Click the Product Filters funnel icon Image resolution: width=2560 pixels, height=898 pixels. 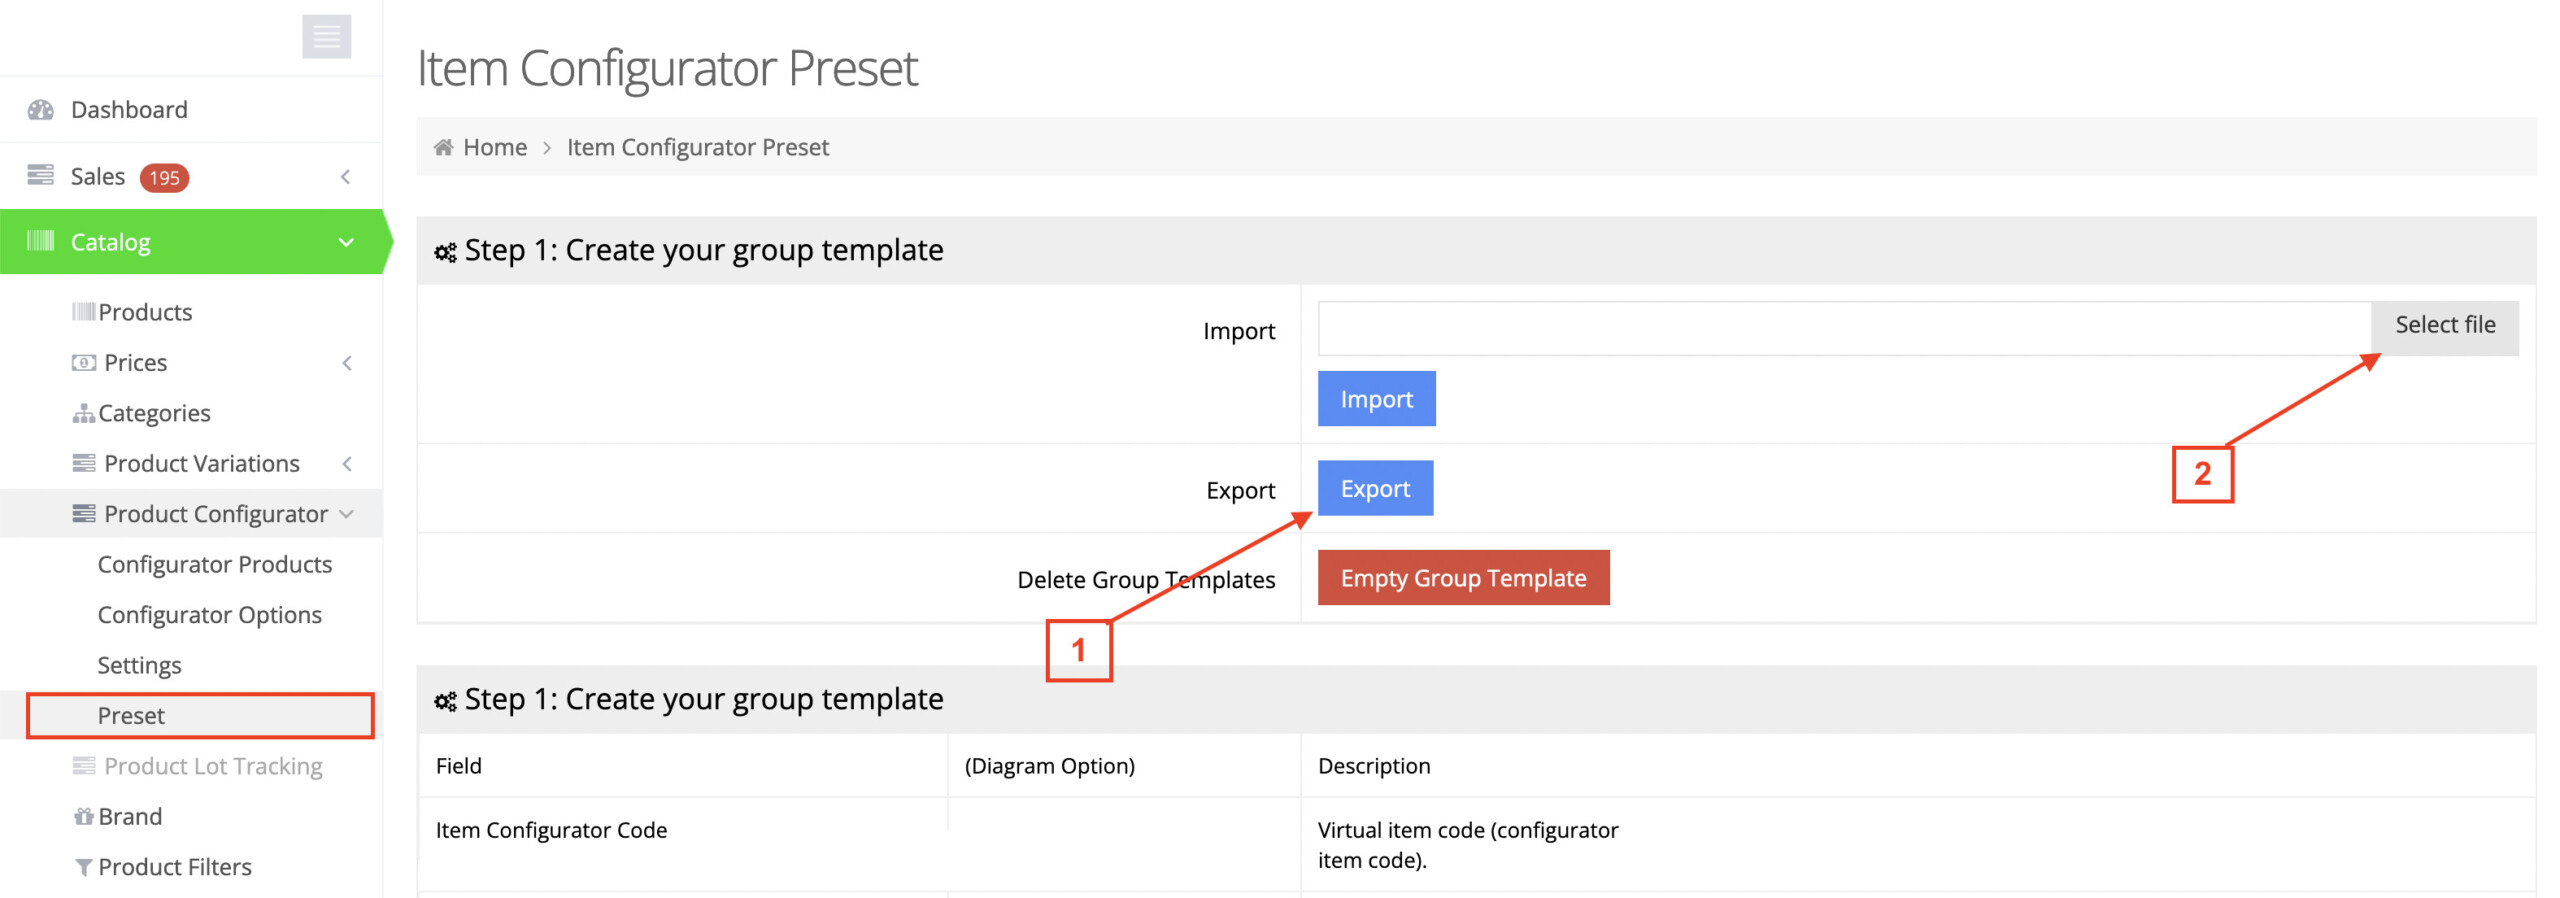pyautogui.click(x=83, y=867)
